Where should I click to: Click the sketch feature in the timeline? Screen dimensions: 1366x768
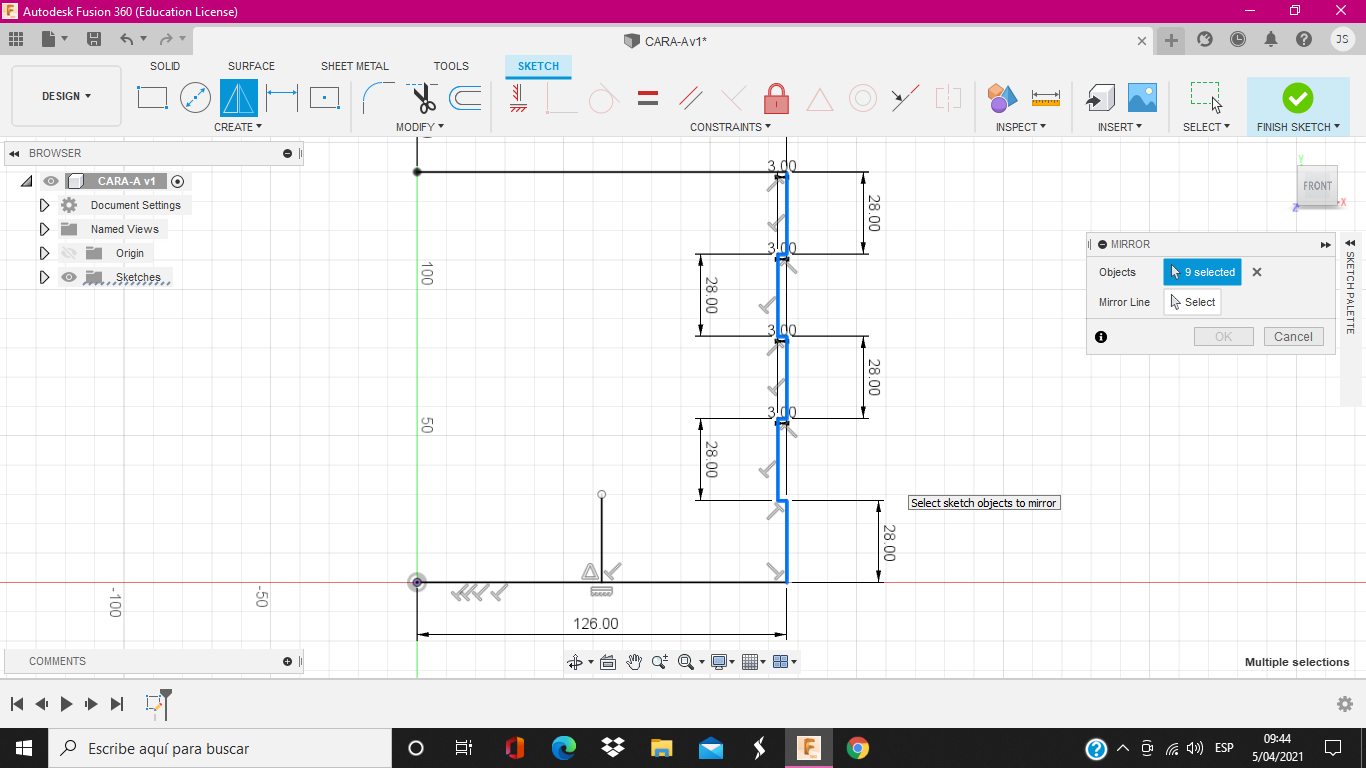154,704
